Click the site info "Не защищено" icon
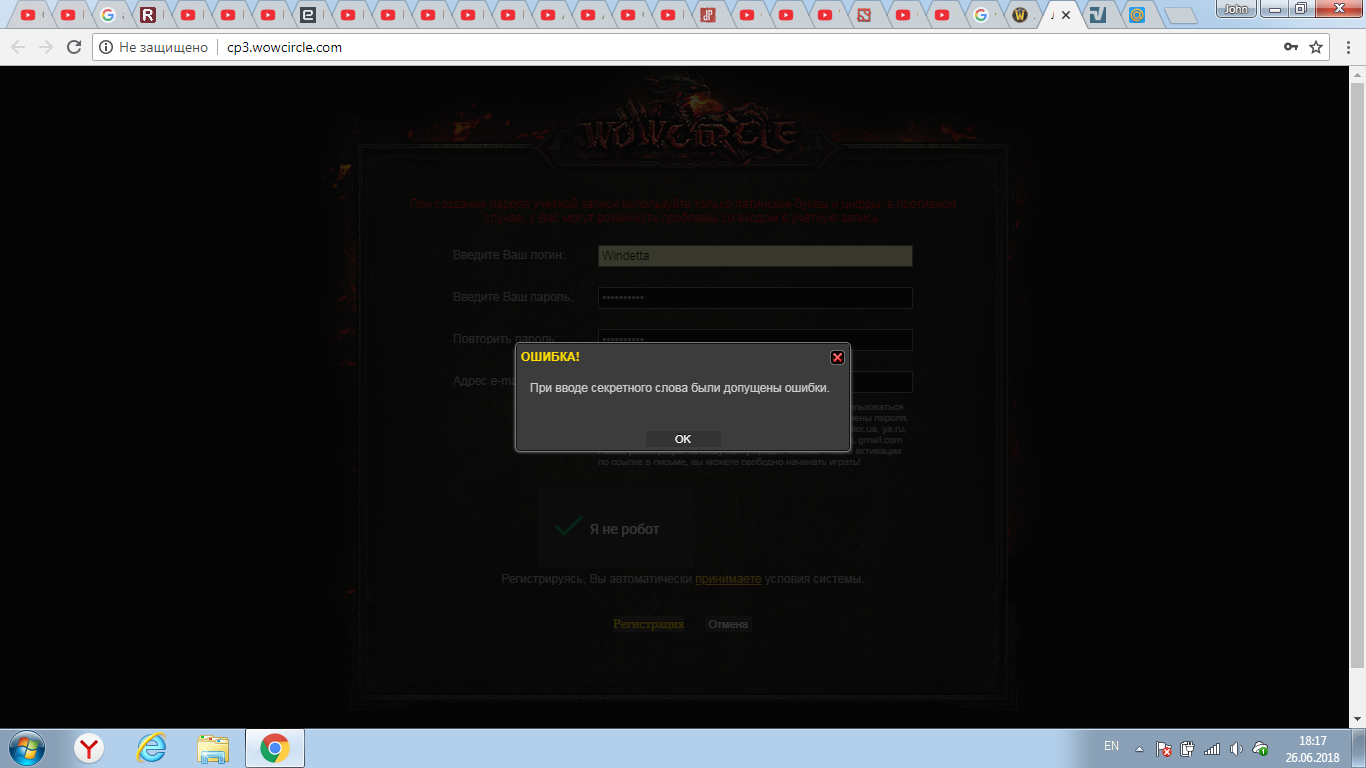 pyautogui.click(x=106, y=47)
